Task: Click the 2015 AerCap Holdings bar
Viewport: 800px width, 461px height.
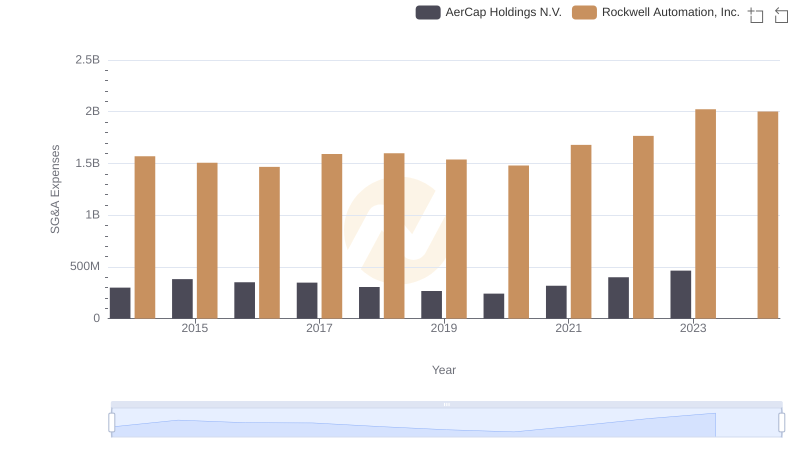Action: pyautogui.click(x=182, y=299)
